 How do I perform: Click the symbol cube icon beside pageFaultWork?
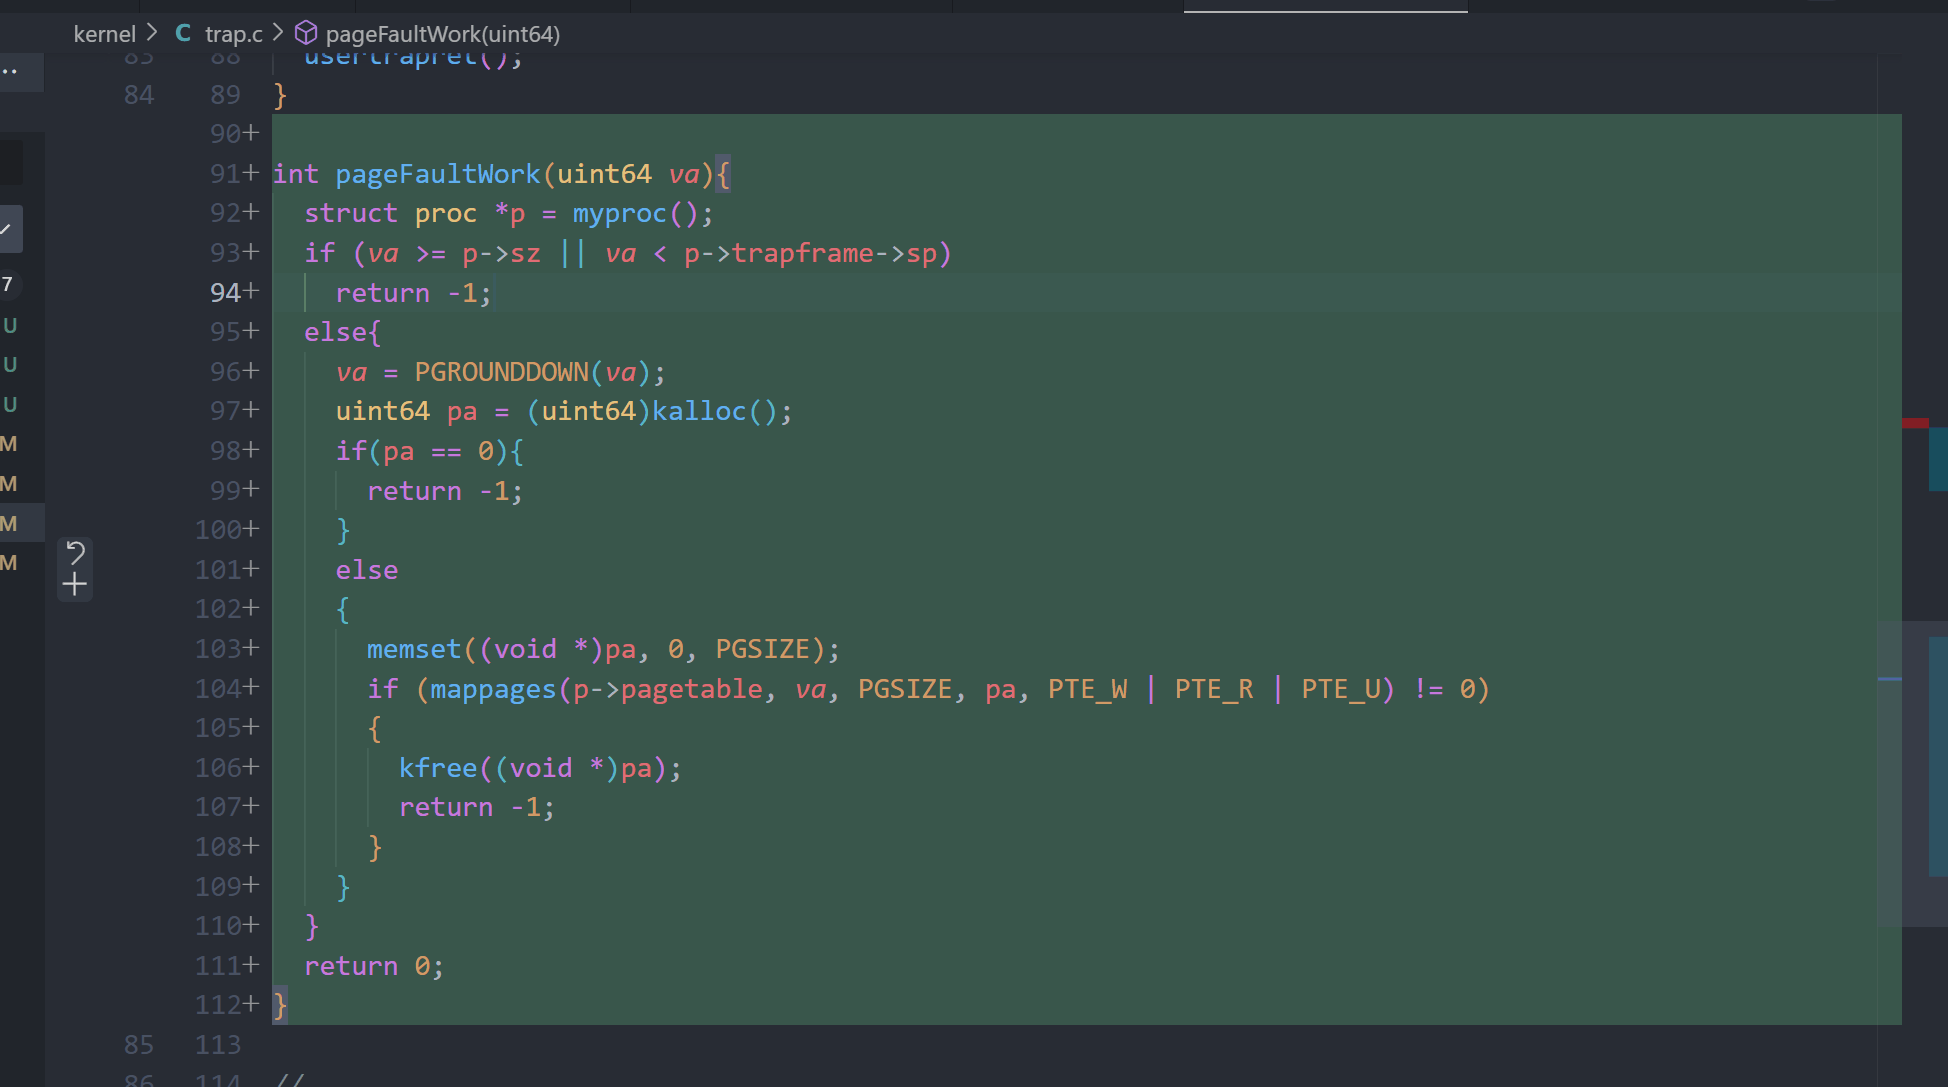(306, 34)
